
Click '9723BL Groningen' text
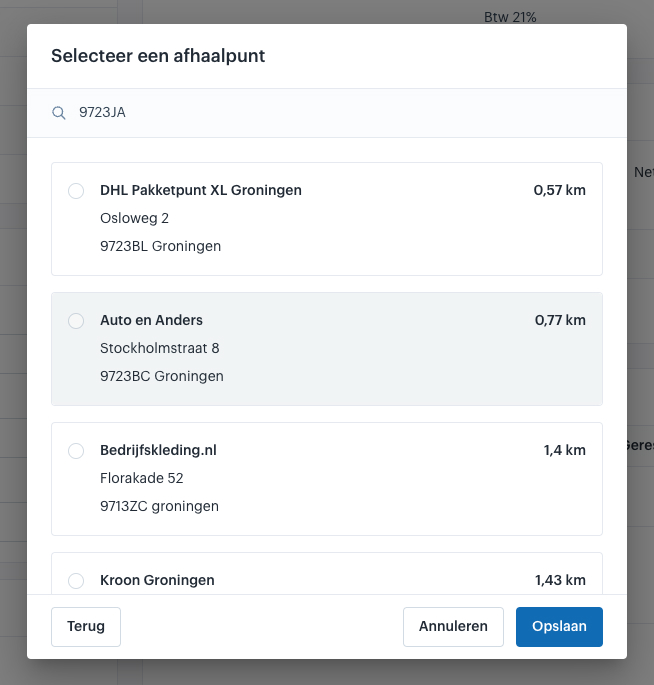160,246
